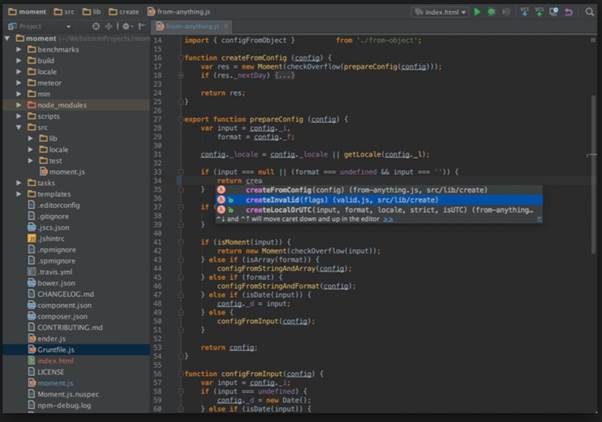The width and height of the screenshot is (602, 422).
Task: Click the from-anything.js file icon in breadcrumb
Action: click(151, 12)
